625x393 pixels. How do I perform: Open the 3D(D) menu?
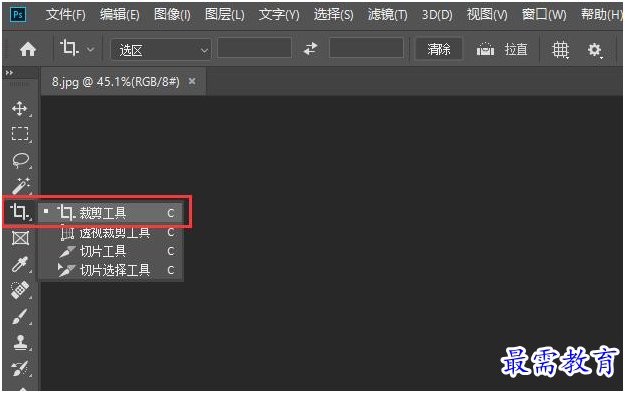[437, 15]
